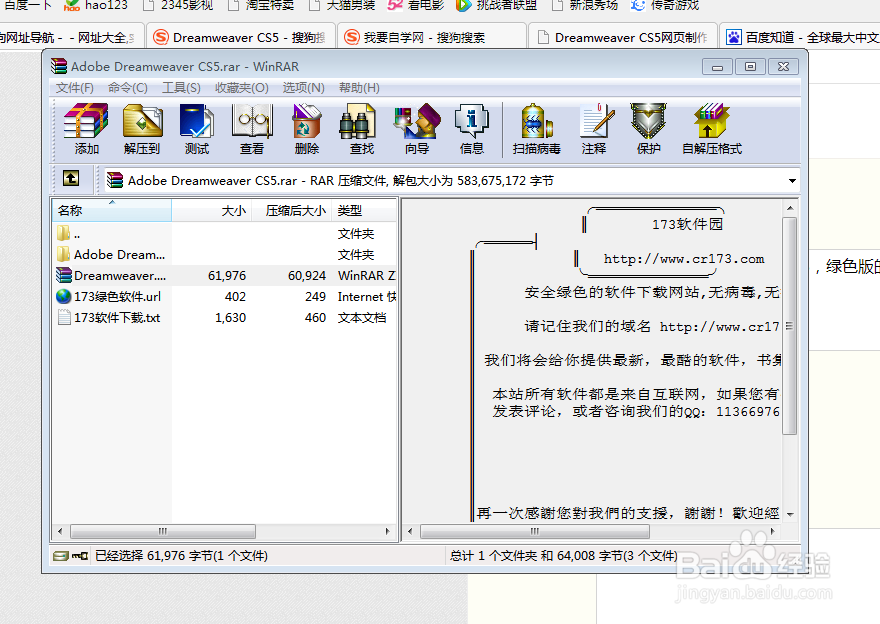The image size is (880, 624).
Task: Sort by 大小 column header
Action: pyautogui.click(x=211, y=210)
